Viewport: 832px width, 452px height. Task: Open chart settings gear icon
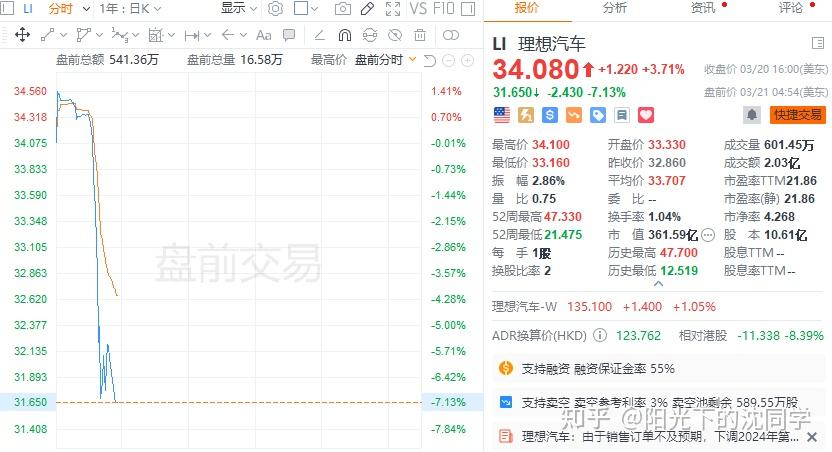tap(275, 8)
